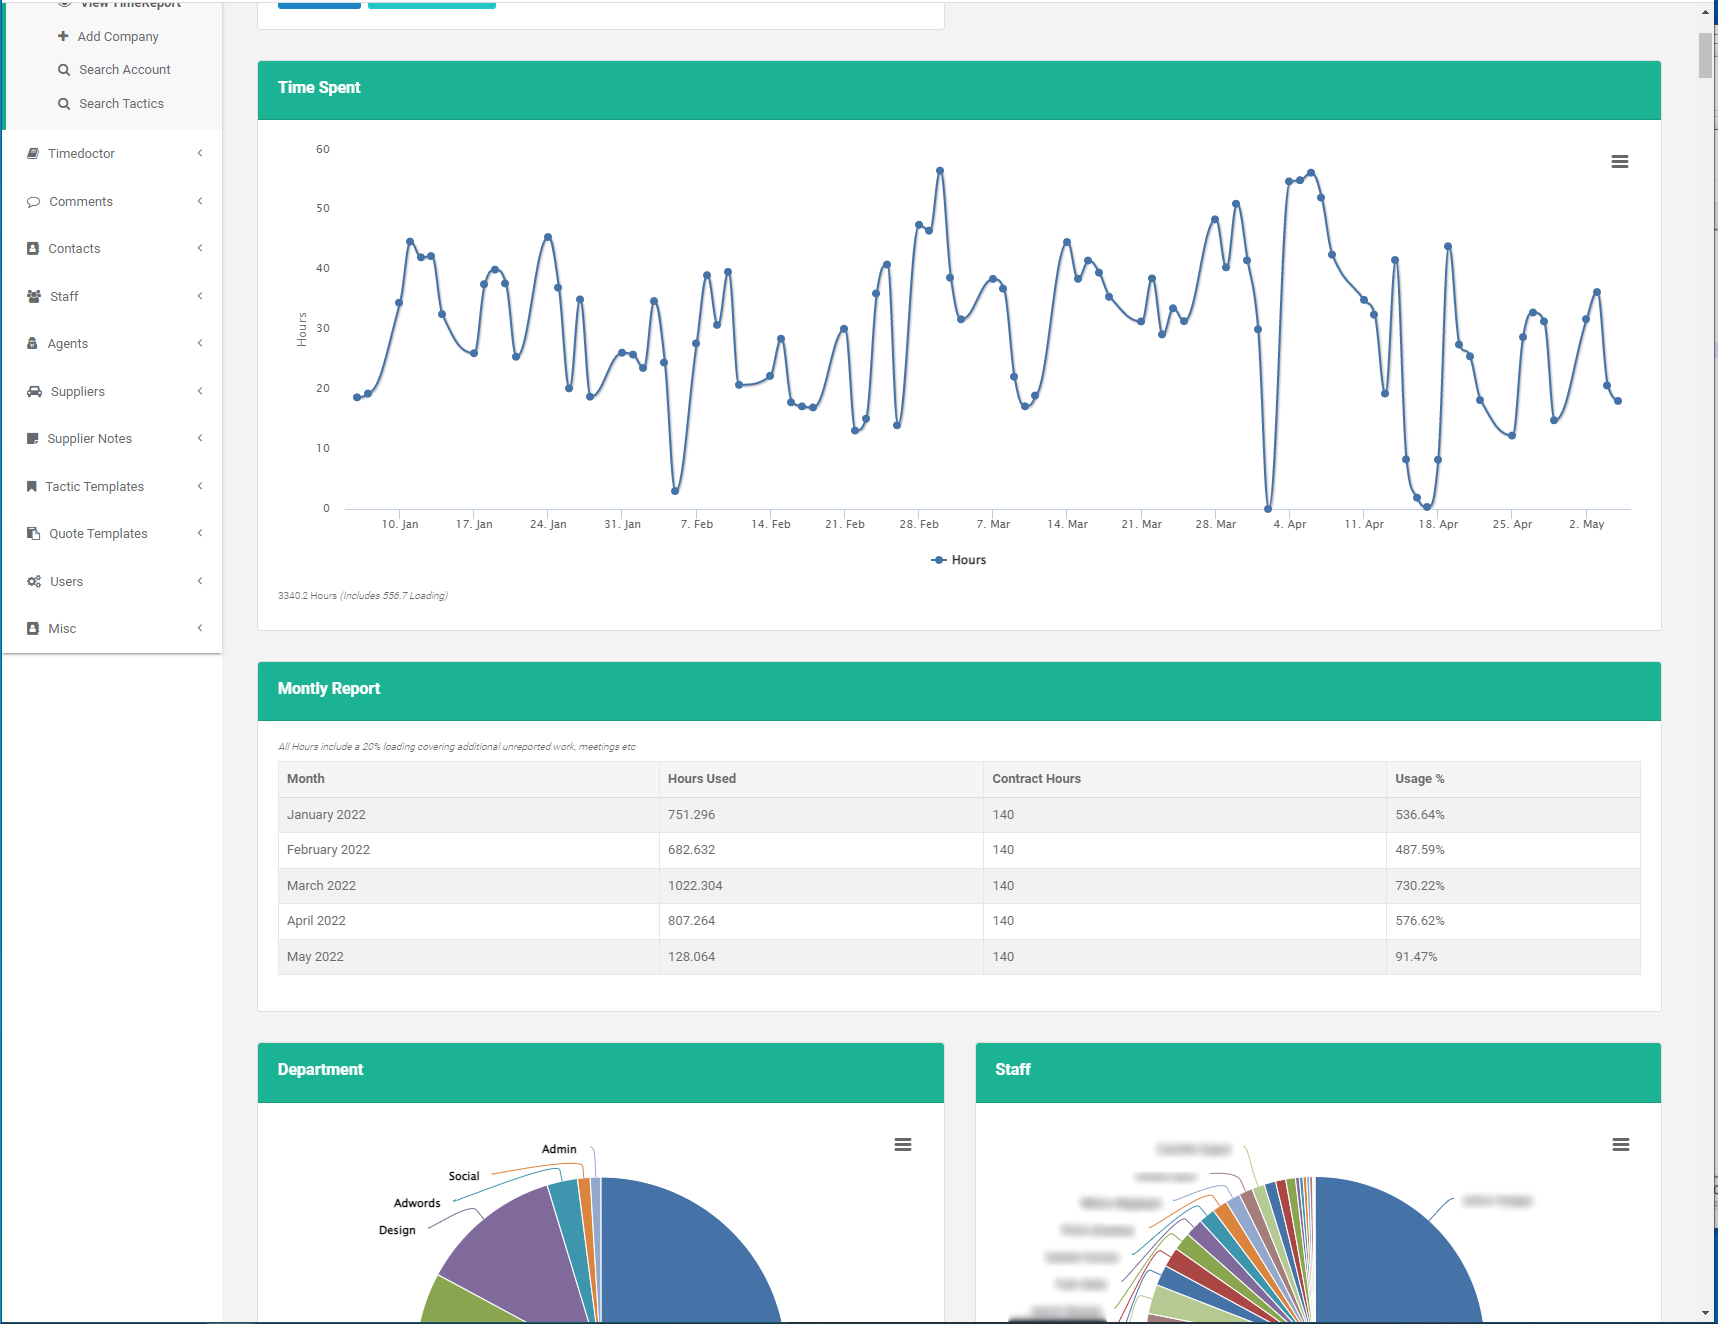Click the Quote Templates icon

click(x=33, y=534)
